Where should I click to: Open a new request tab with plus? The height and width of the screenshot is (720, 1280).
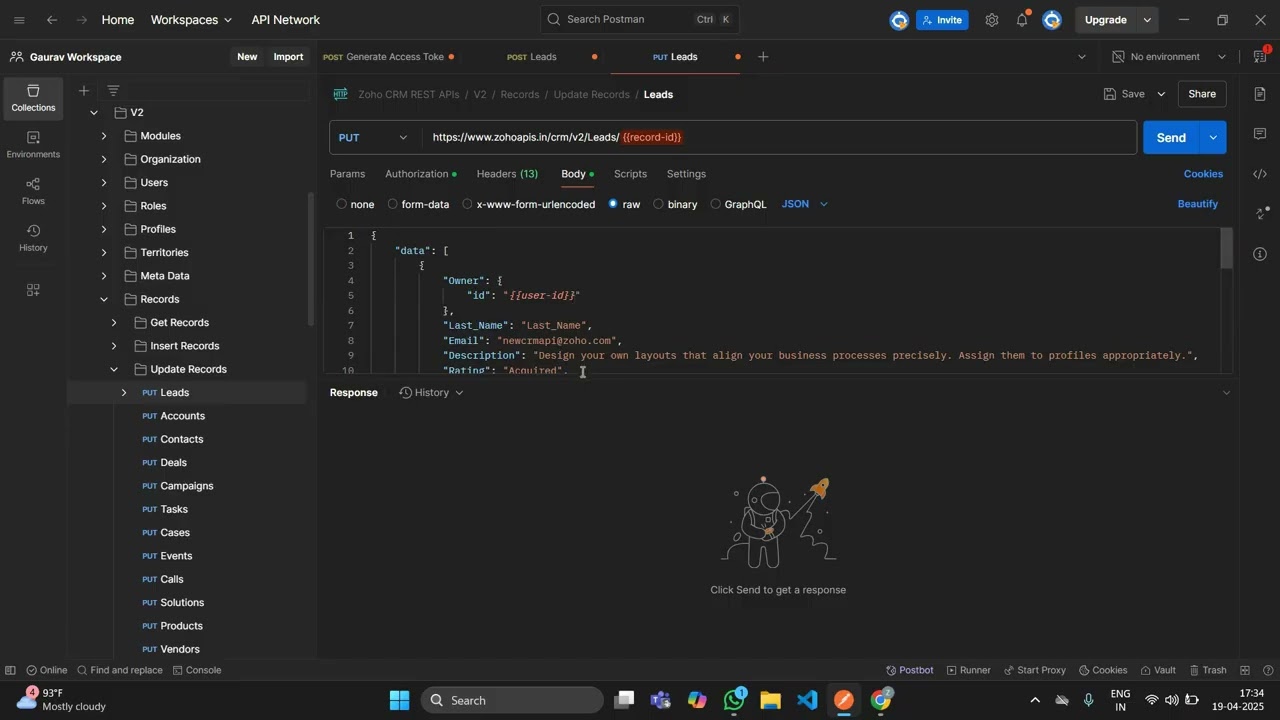[x=763, y=57]
